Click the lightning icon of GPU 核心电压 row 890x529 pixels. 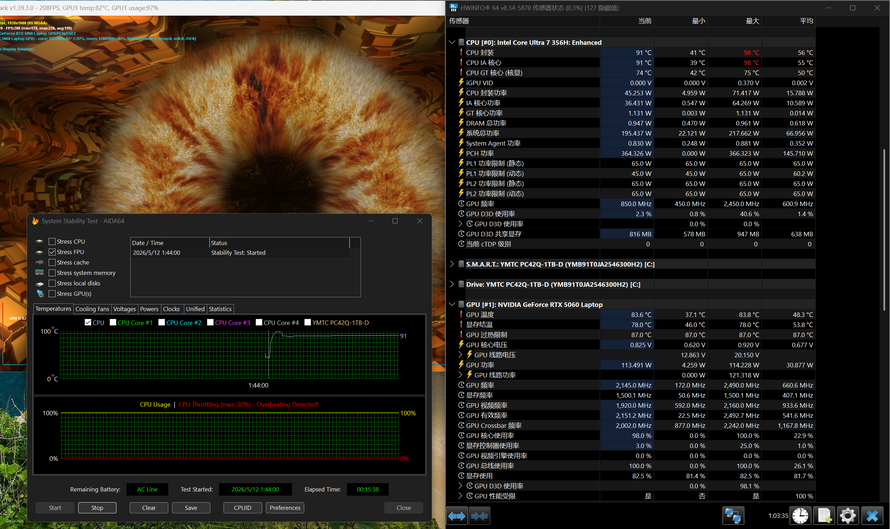pyautogui.click(x=461, y=345)
